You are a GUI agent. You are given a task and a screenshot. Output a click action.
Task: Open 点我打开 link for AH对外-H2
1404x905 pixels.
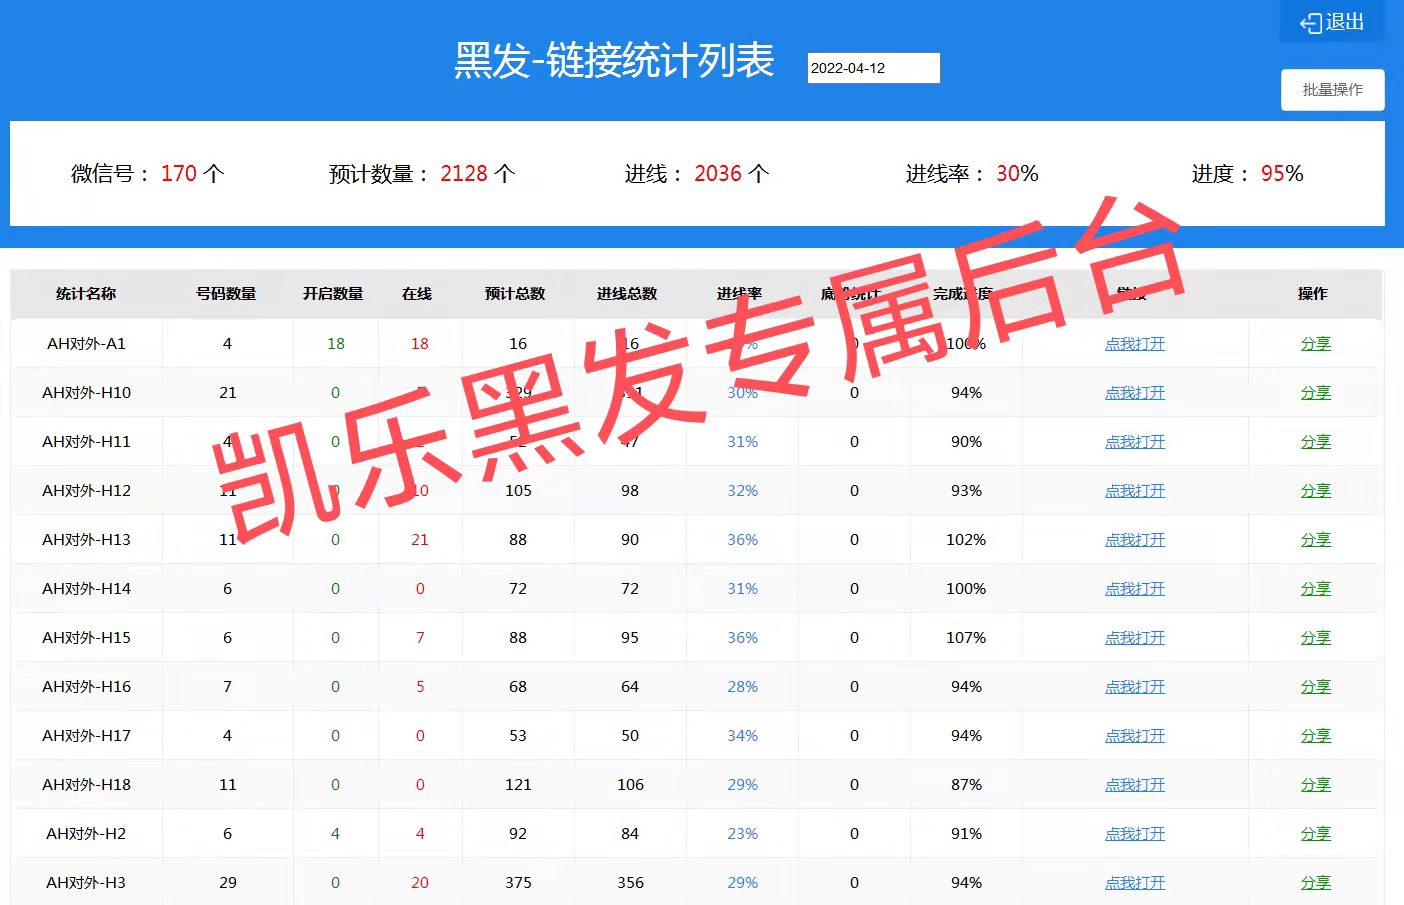click(1135, 834)
